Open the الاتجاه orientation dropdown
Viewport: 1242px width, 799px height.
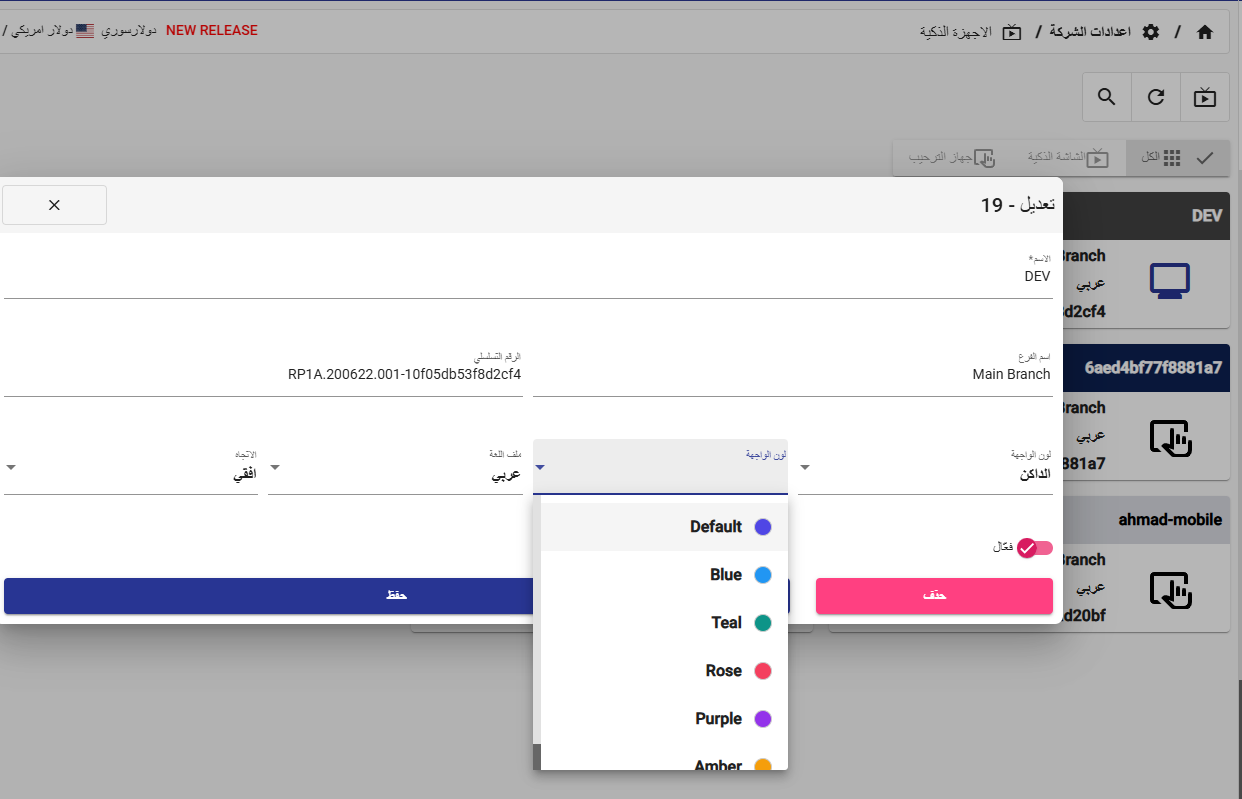click(x=130, y=468)
